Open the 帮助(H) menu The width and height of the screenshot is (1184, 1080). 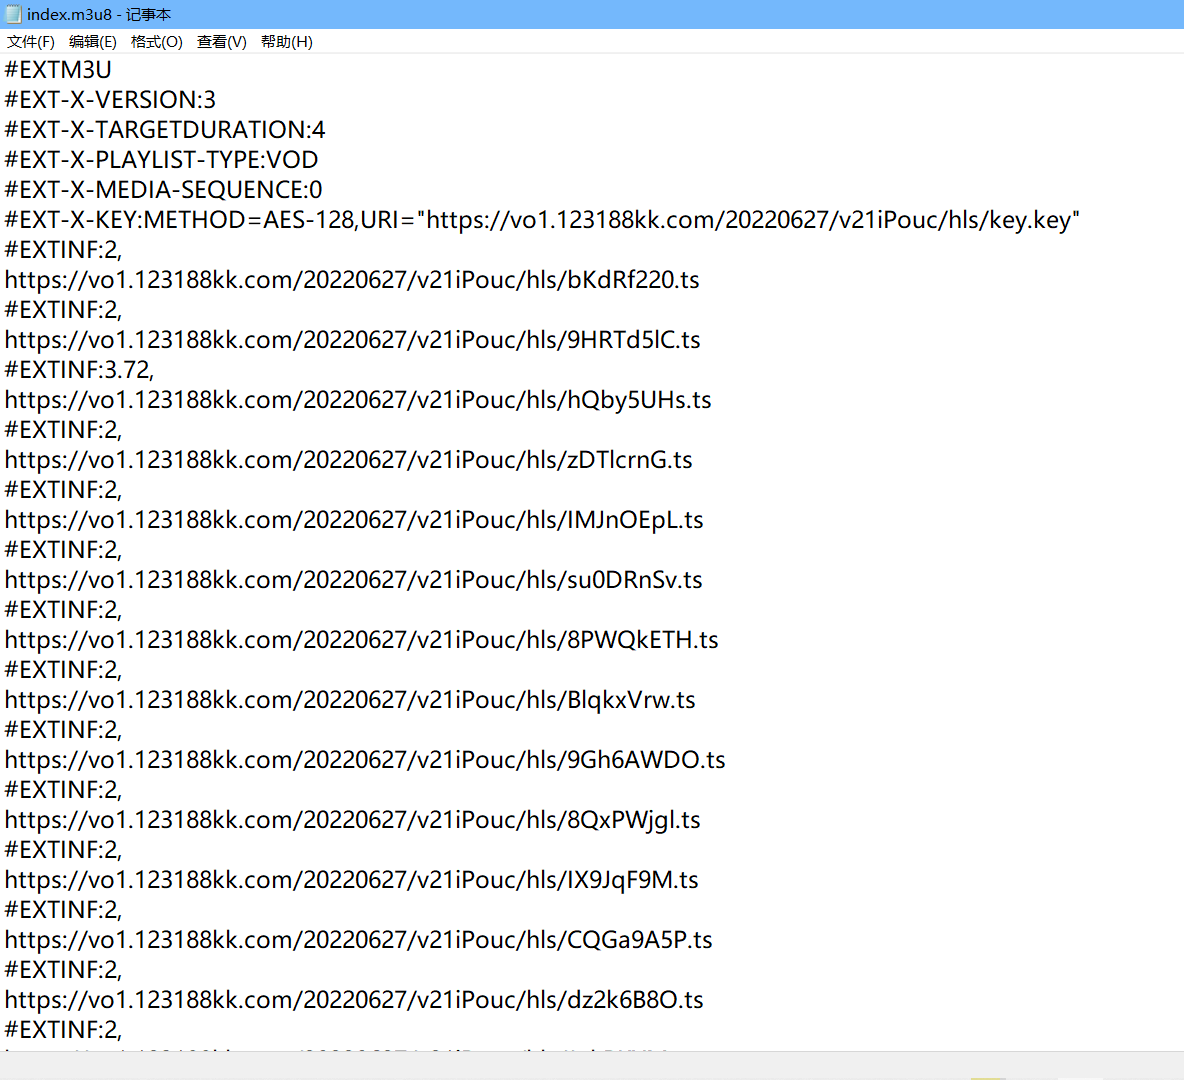coord(287,42)
